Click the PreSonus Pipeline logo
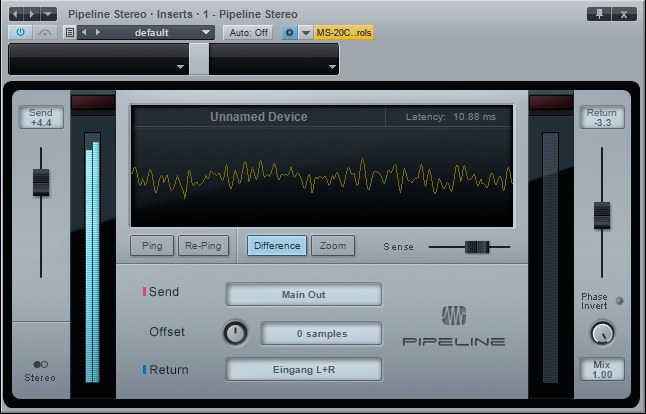The height and width of the screenshot is (414, 646). pos(454,326)
